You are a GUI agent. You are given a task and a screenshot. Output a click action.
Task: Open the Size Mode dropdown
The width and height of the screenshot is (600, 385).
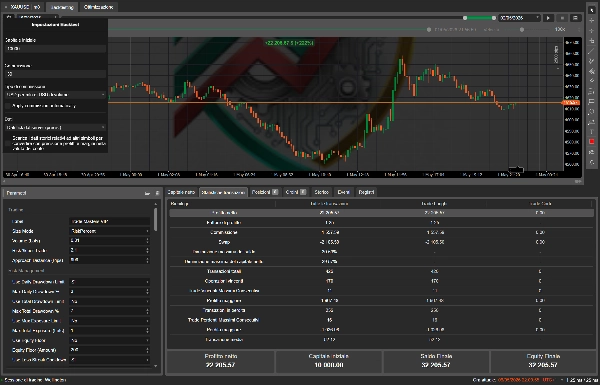point(109,231)
